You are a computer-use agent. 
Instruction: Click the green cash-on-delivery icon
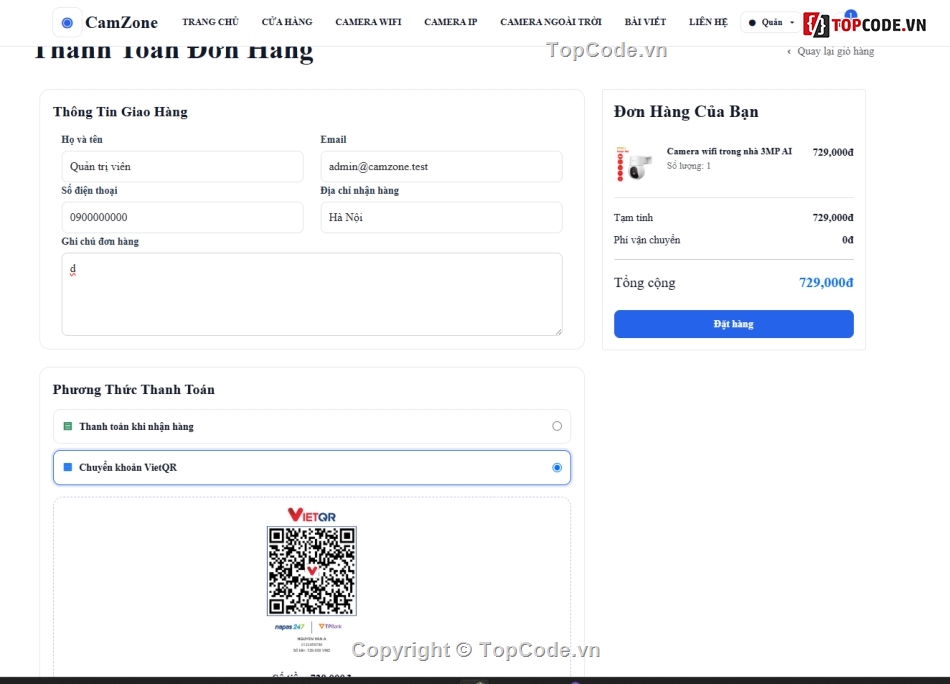click(x=68, y=427)
